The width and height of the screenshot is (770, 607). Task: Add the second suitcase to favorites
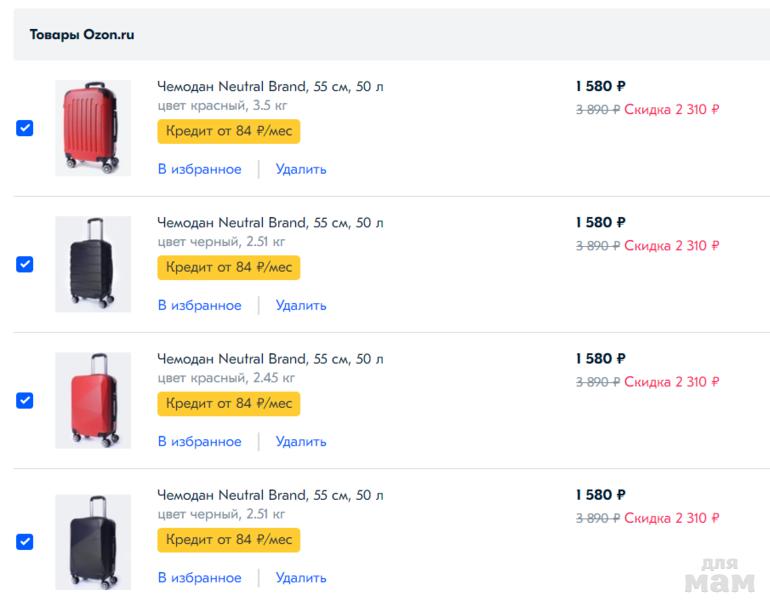point(199,305)
